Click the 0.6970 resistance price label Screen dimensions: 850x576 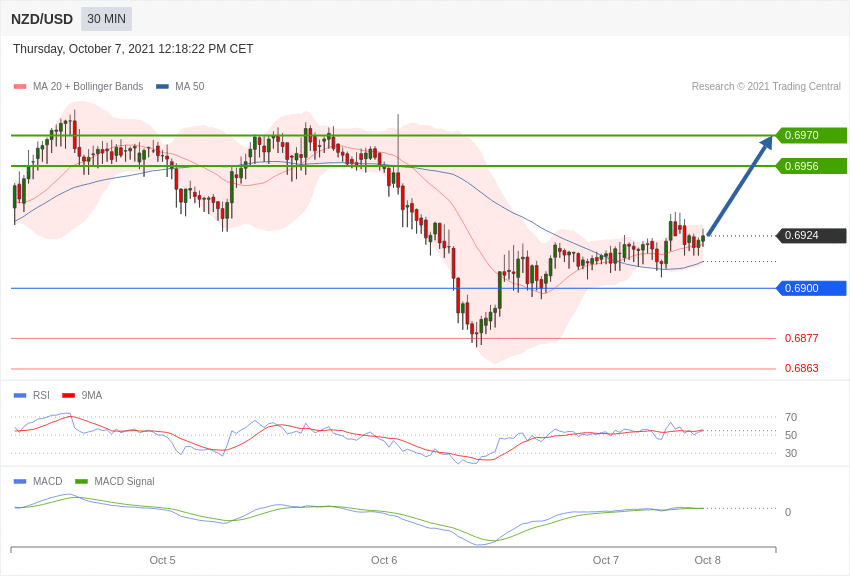pyautogui.click(x=812, y=135)
